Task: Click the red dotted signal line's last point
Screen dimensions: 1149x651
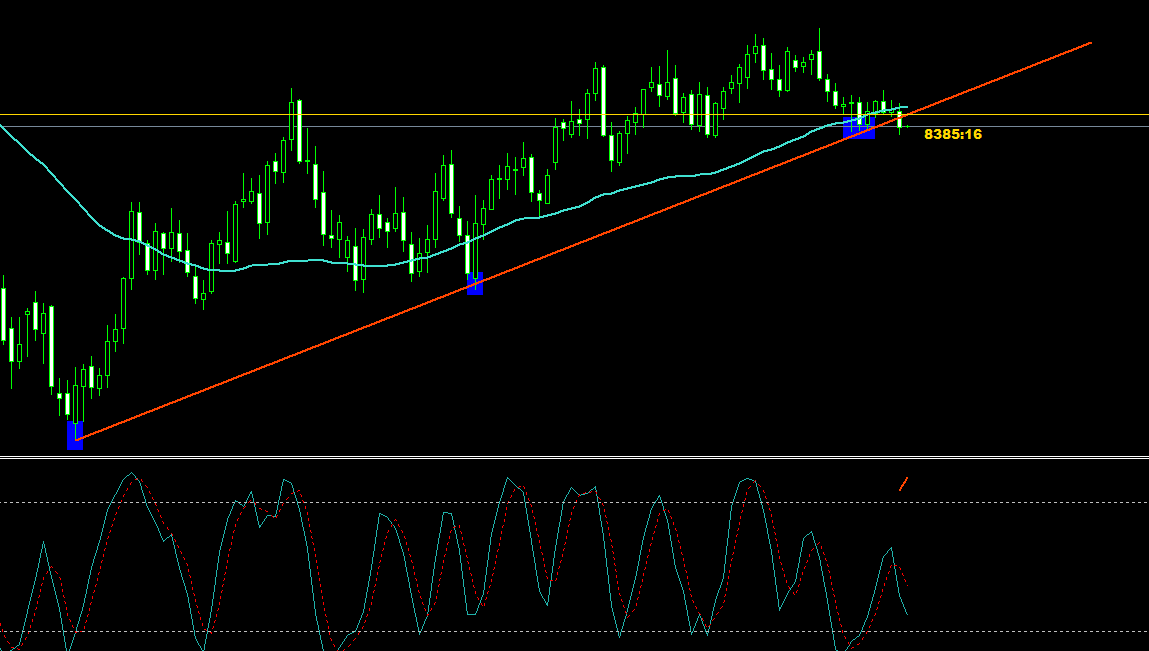Action: [906, 583]
